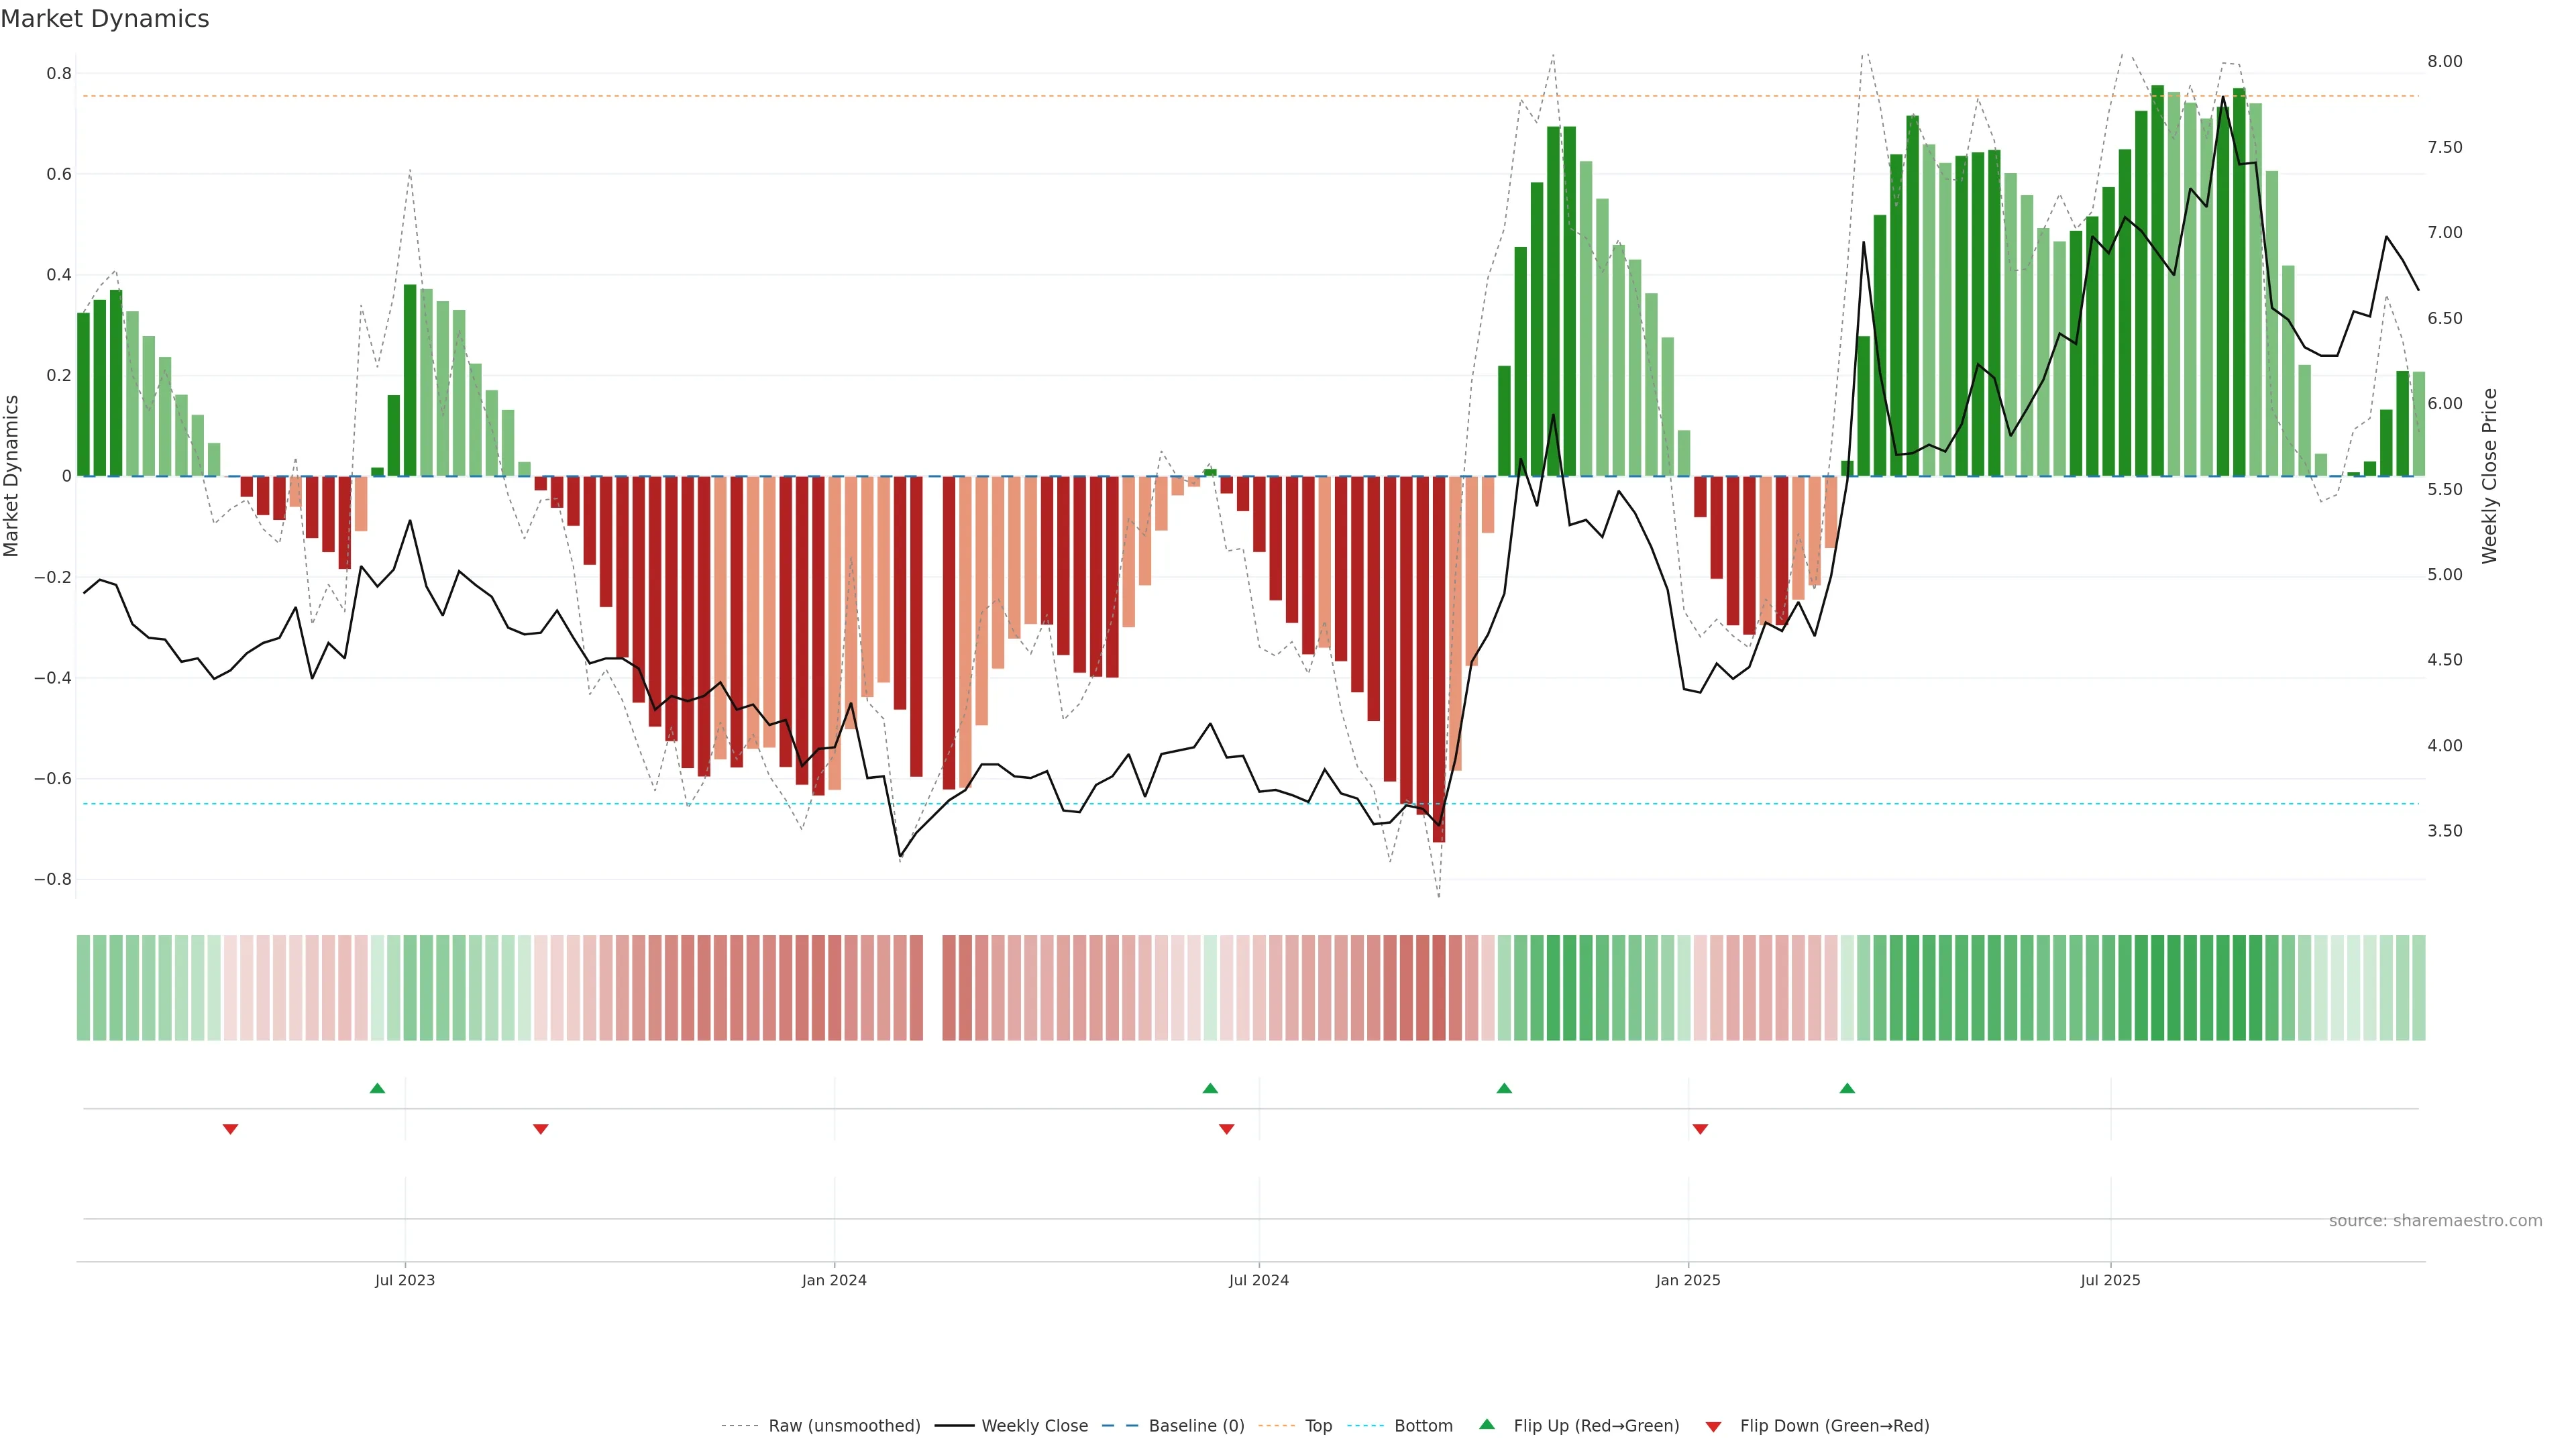
Task: Click the Market Dynamics chart title
Action: pos(105,19)
